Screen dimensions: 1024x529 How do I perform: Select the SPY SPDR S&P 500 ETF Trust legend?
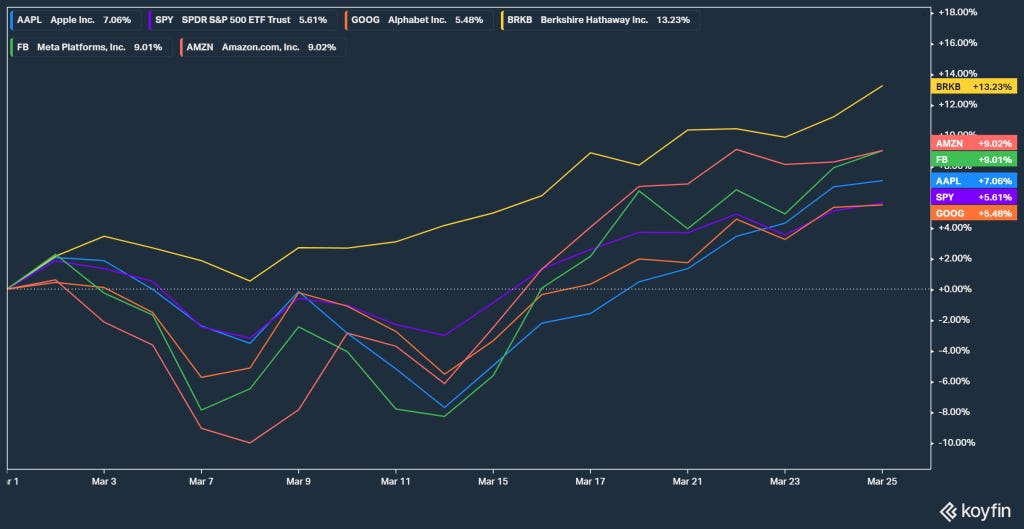242,20
